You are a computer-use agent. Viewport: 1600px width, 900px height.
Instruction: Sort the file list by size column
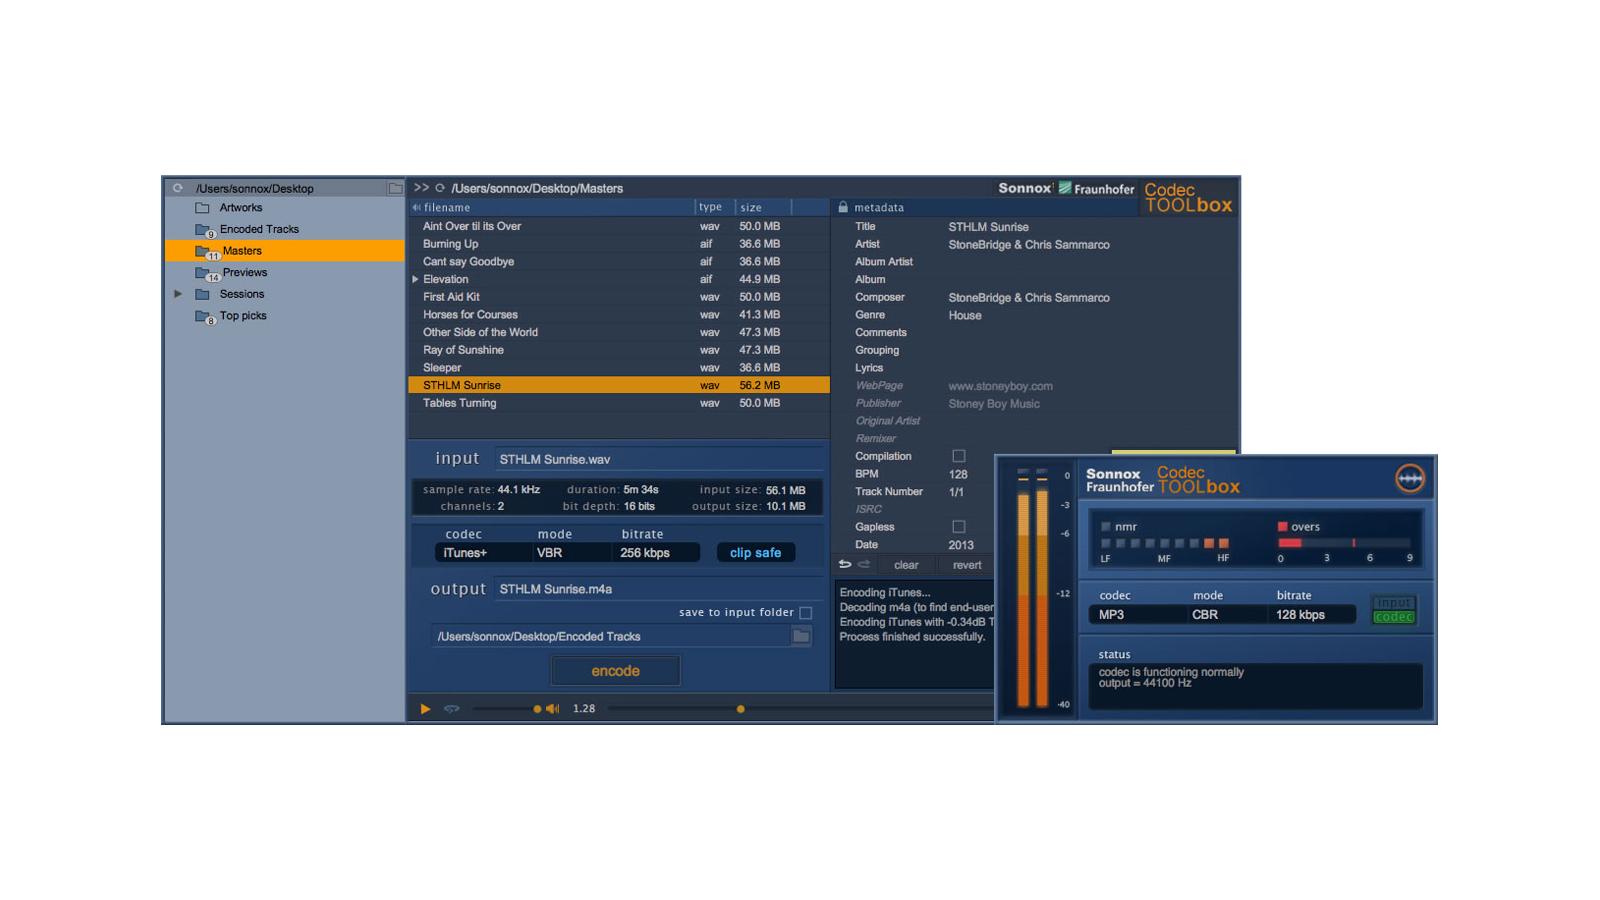(x=763, y=207)
